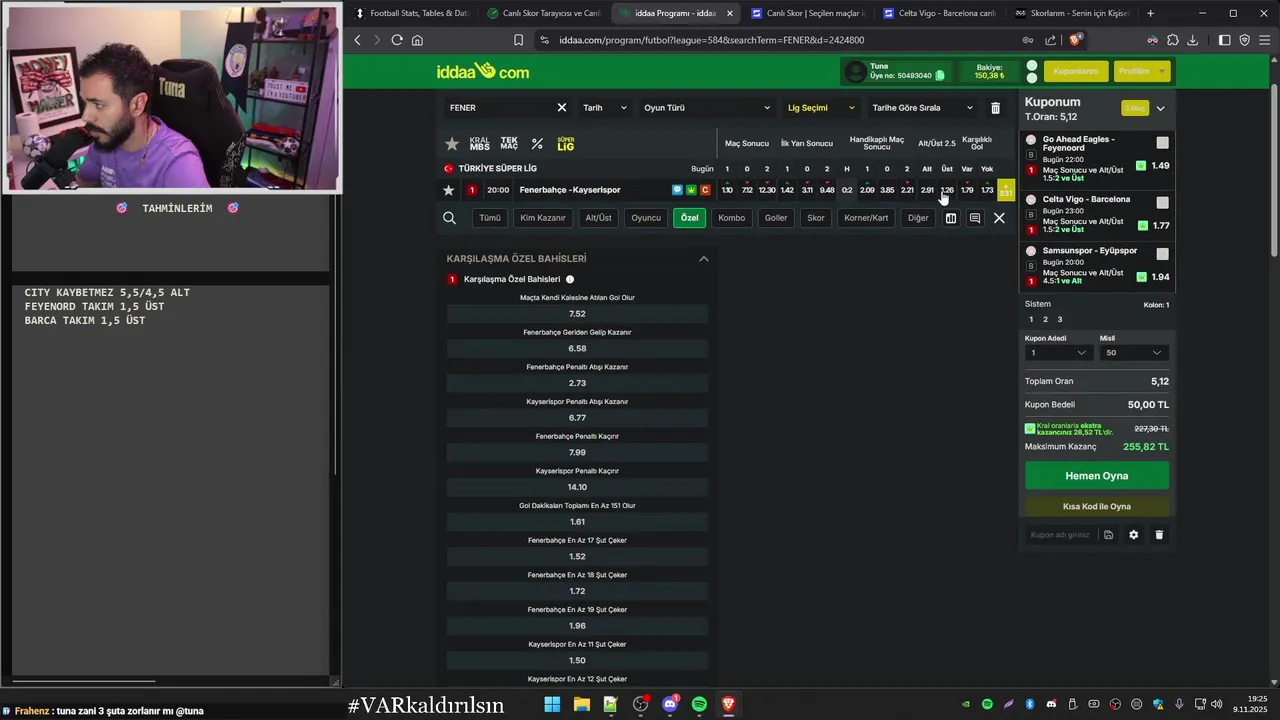This screenshot has height=720, width=1280.
Task: Switch to the Korner/Kart tab
Action: (x=866, y=218)
